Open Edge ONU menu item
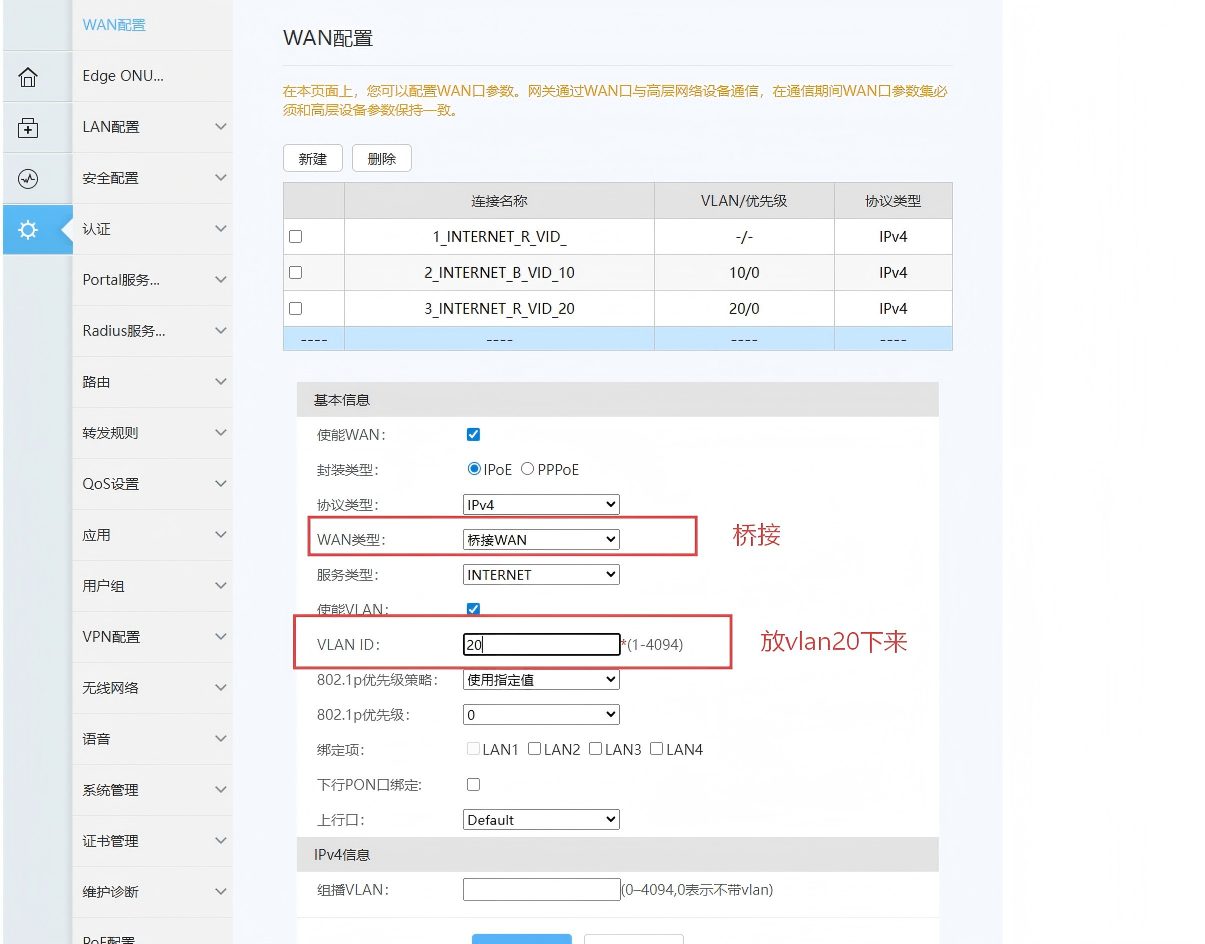This screenshot has height=944, width=1205. tap(122, 76)
